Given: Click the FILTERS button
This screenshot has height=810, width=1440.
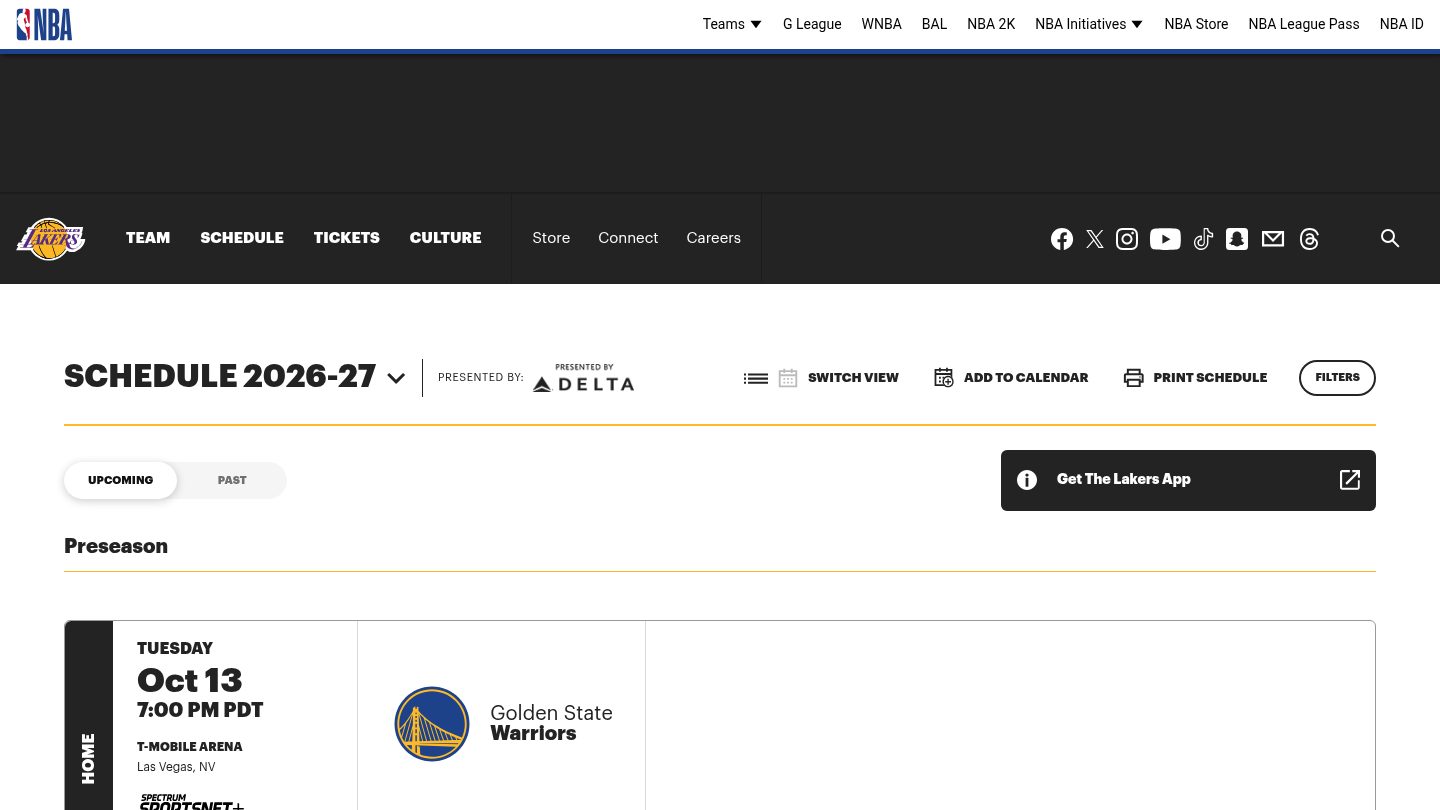Looking at the screenshot, I should pyautogui.click(x=1337, y=378).
